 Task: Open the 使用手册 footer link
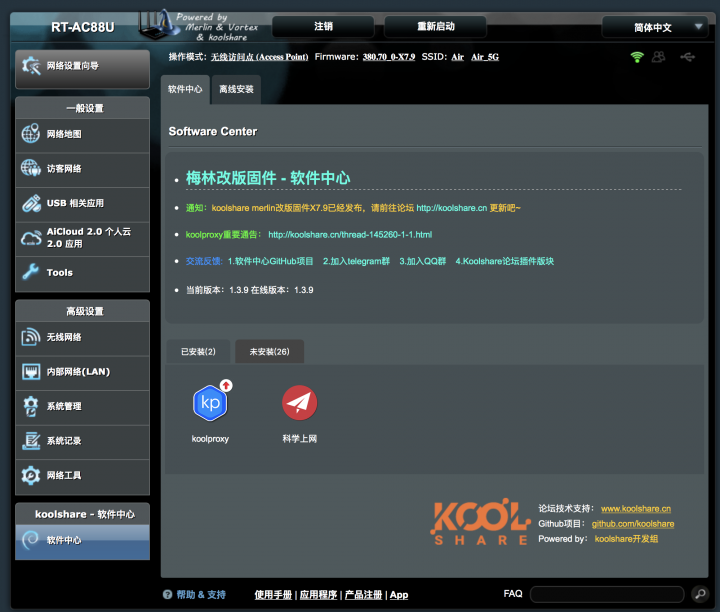[x=273, y=595]
